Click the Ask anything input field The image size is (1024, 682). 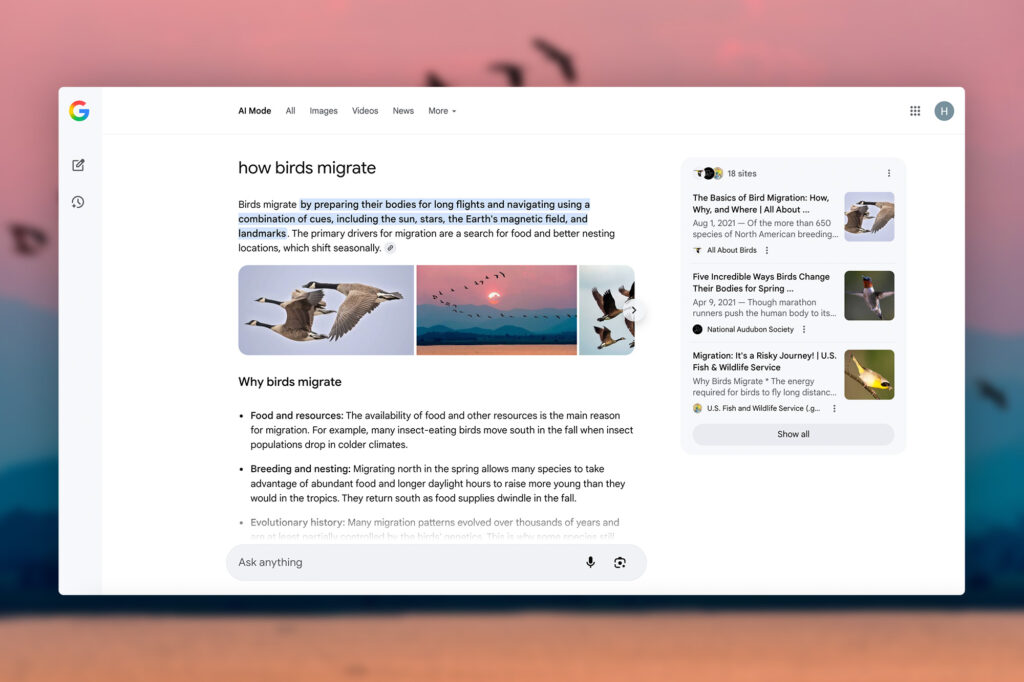[400, 562]
